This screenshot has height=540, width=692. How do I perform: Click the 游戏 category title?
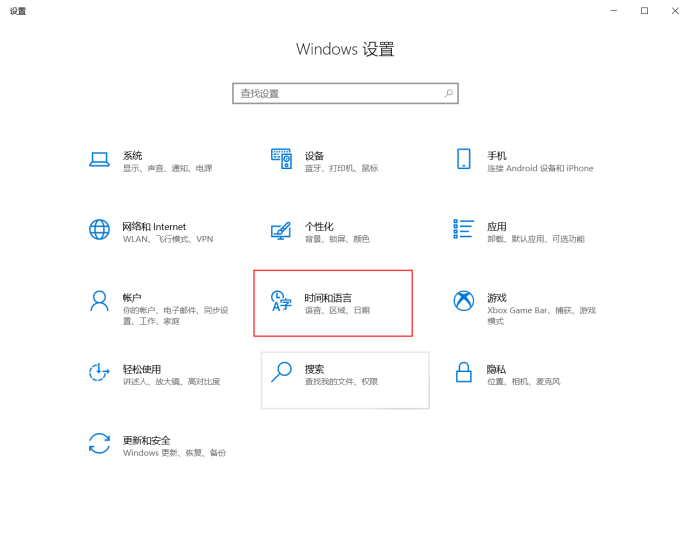[496, 298]
